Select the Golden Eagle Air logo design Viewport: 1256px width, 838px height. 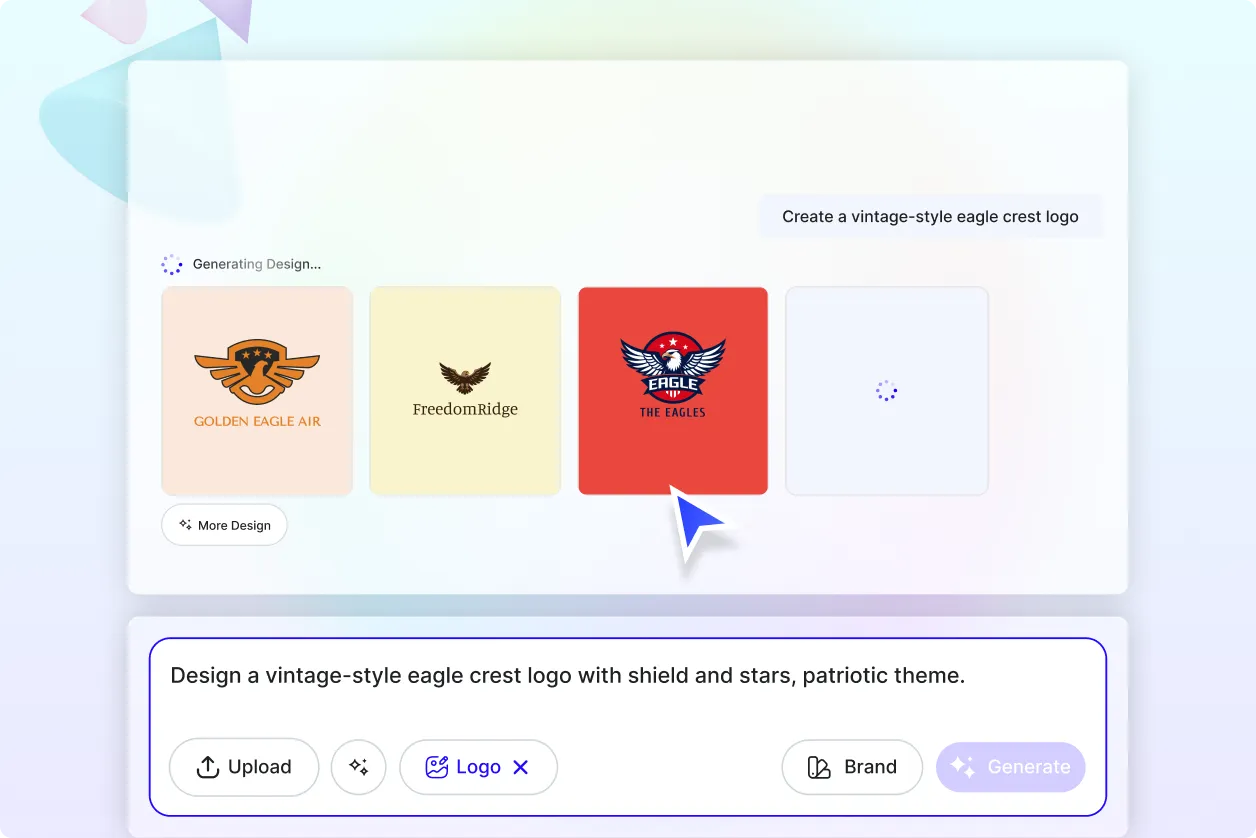pyautogui.click(x=257, y=391)
